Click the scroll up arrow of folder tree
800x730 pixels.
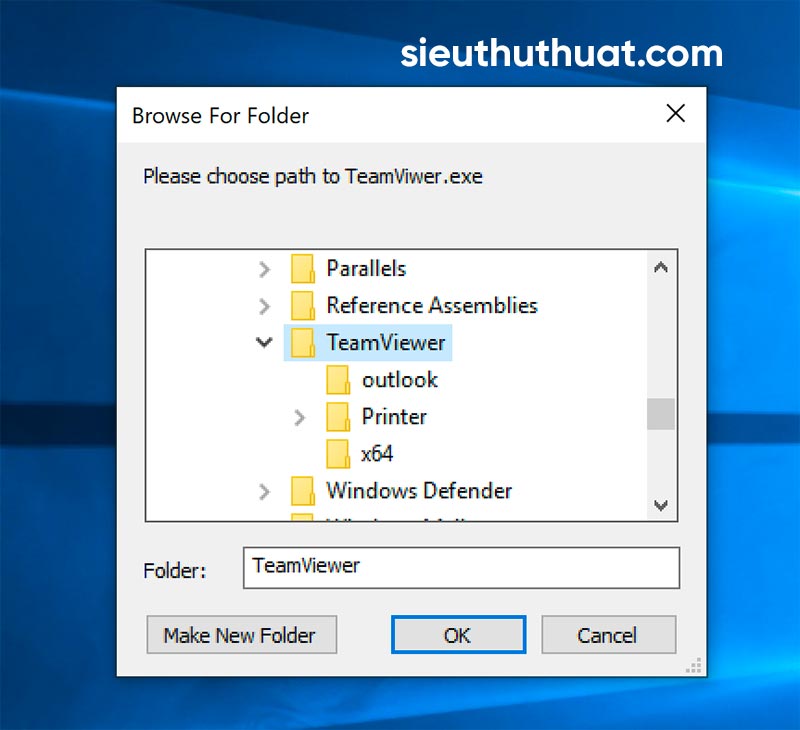point(661,267)
